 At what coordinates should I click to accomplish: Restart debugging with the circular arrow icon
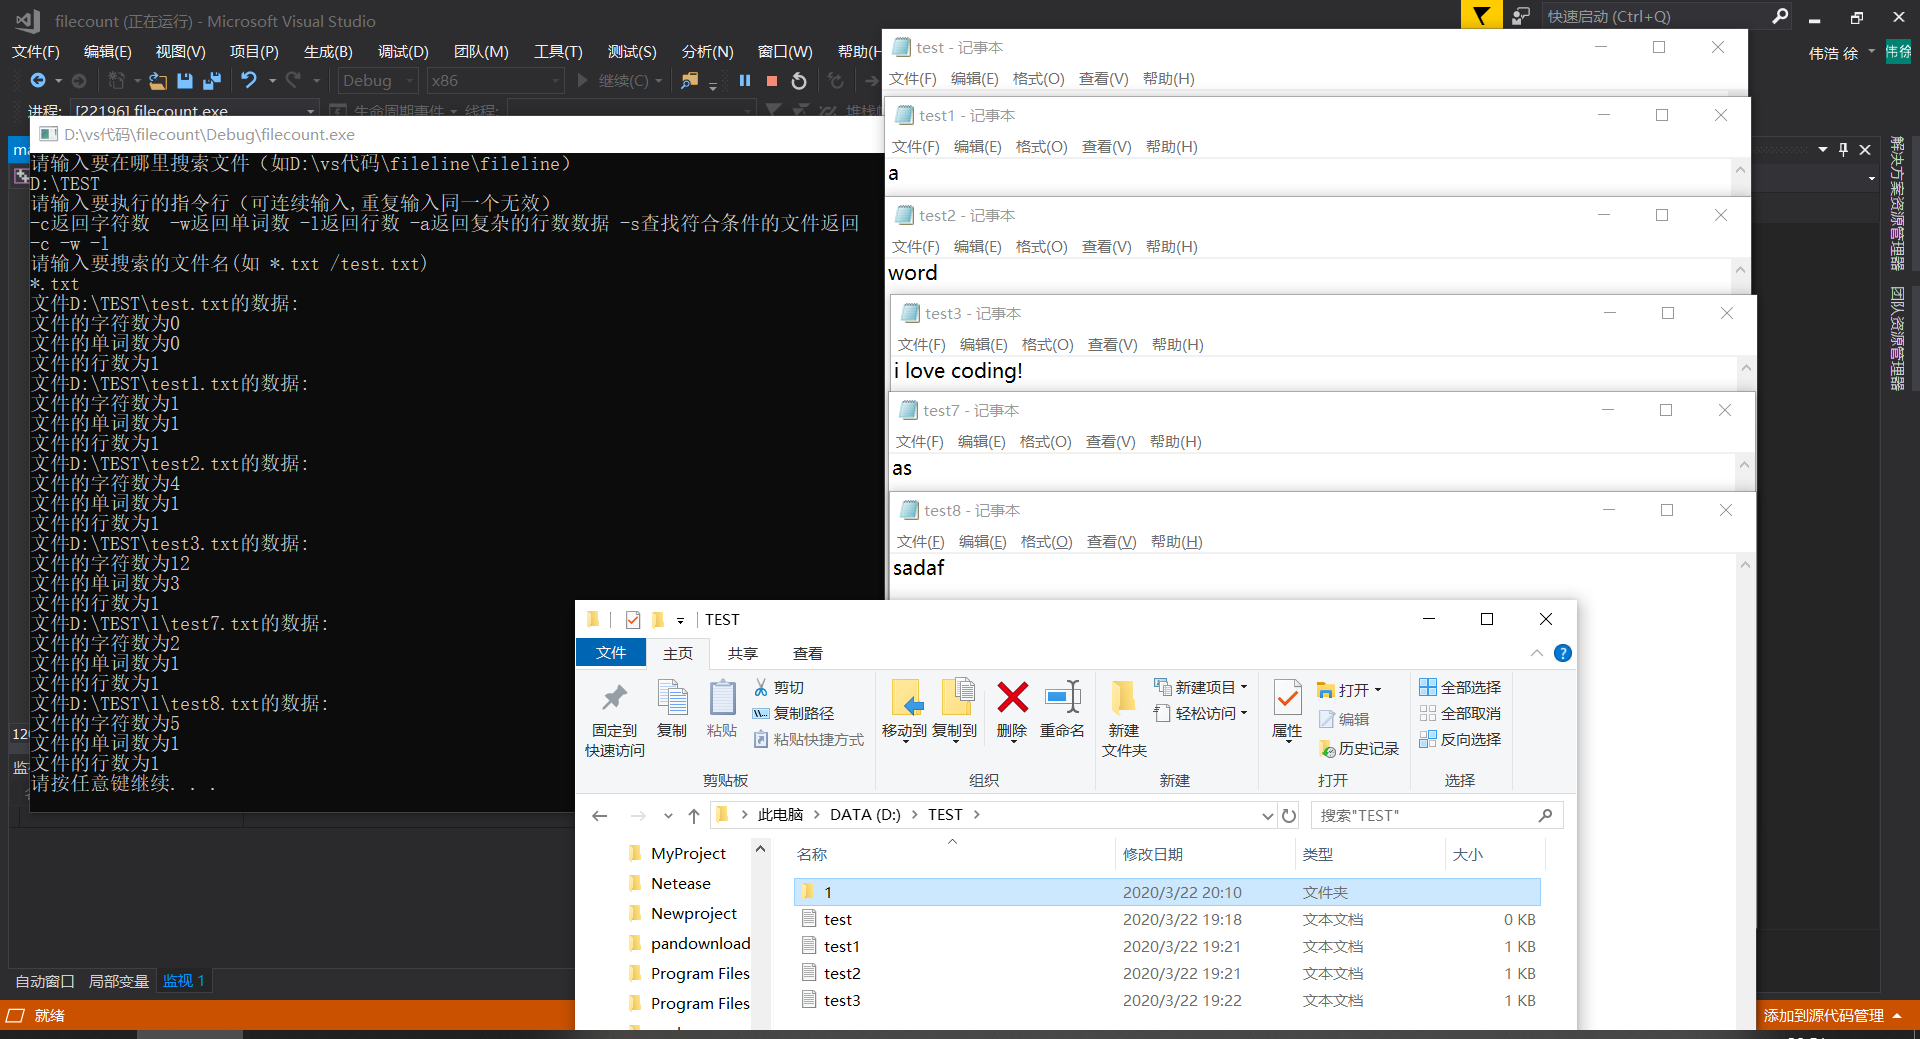[x=799, y=81]
